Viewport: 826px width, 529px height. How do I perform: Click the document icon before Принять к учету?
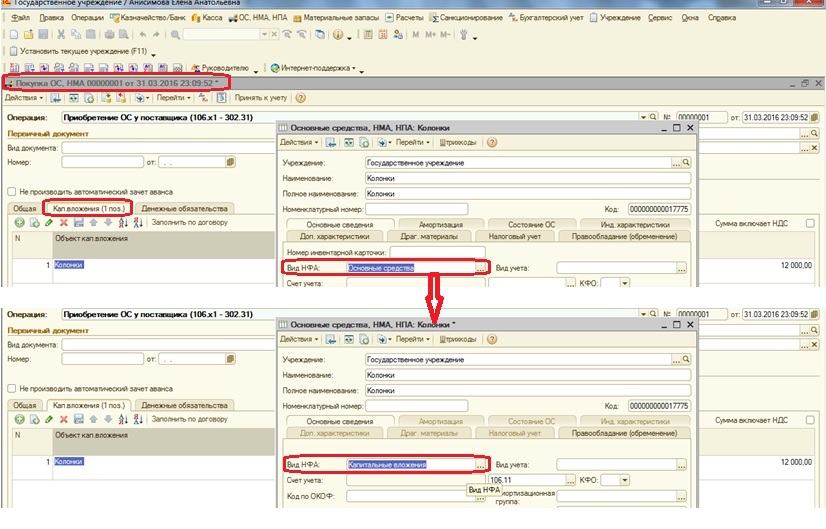pos(221,98)
